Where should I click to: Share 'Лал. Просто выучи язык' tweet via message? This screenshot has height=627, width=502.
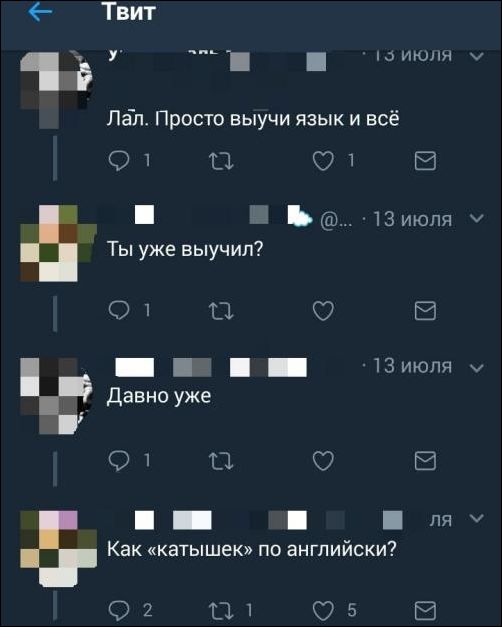[x=425, y=161]
